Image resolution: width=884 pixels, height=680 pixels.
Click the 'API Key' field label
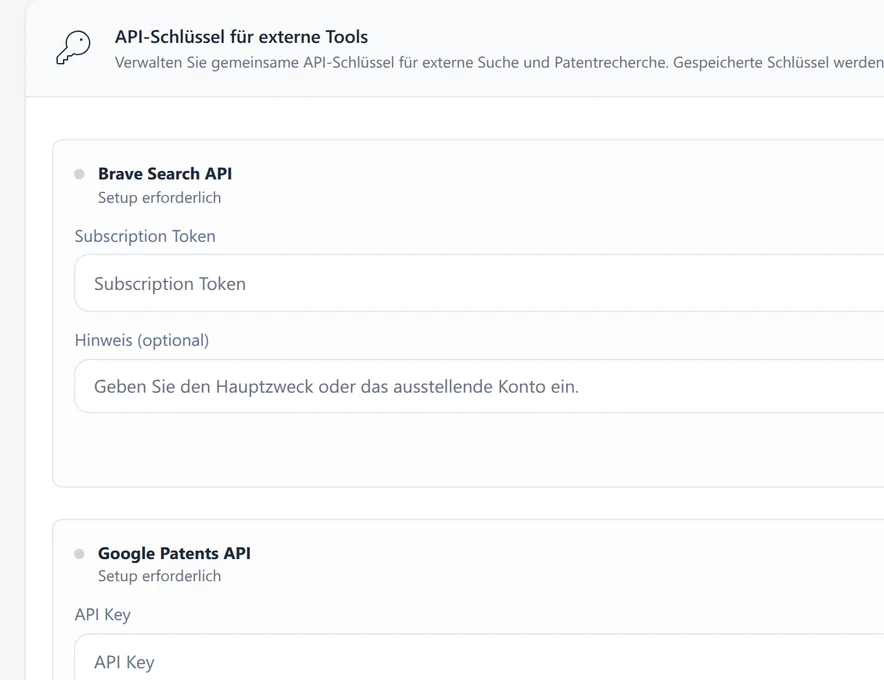point(103,615)
